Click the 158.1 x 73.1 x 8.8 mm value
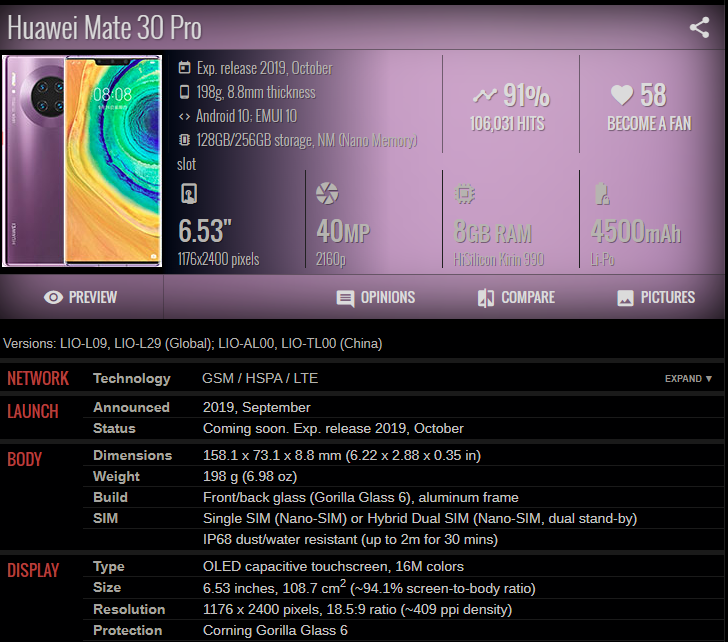The height and width of the screenshot is (642, 728). [342, 455]
